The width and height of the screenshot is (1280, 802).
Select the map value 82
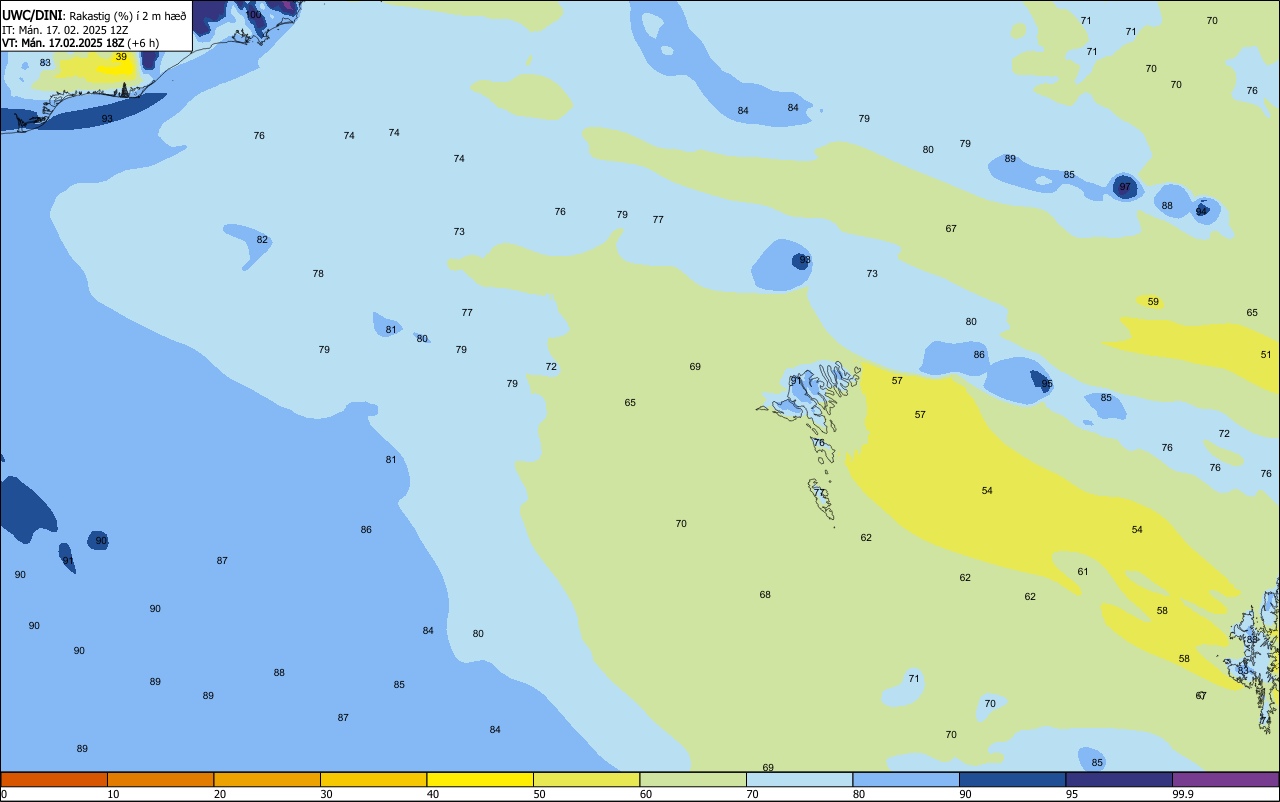click(262, 240)
